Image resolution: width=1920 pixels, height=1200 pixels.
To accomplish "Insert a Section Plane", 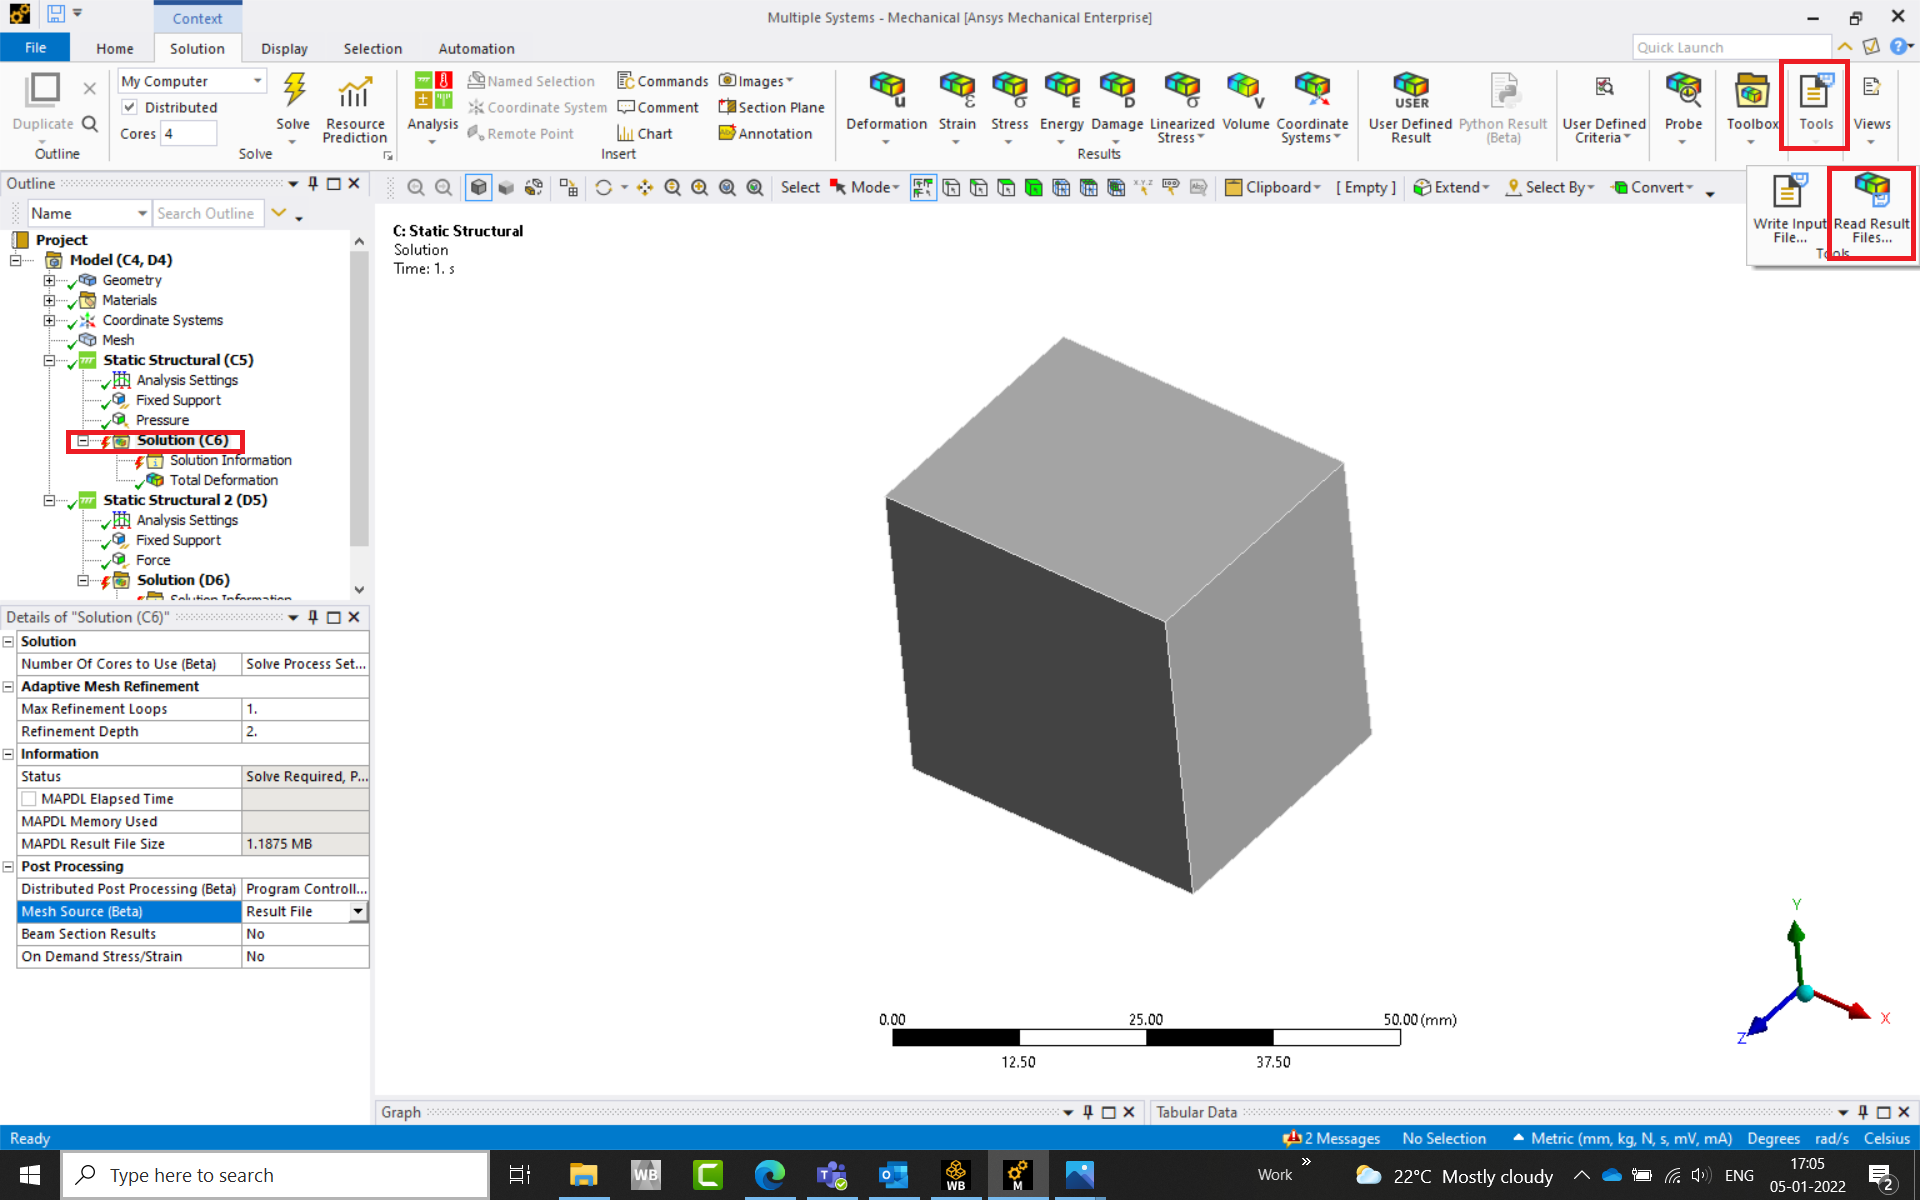I will click(771, 107).
